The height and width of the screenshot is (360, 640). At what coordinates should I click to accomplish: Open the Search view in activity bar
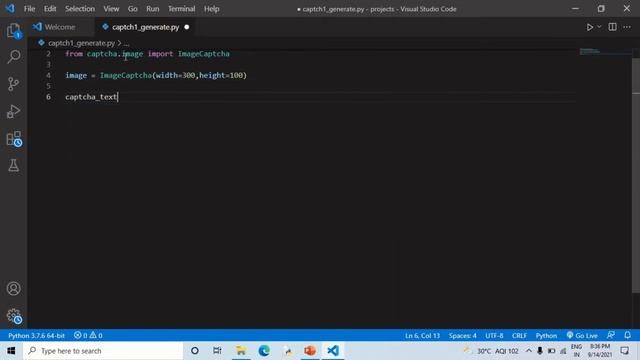tap(13, 57)
